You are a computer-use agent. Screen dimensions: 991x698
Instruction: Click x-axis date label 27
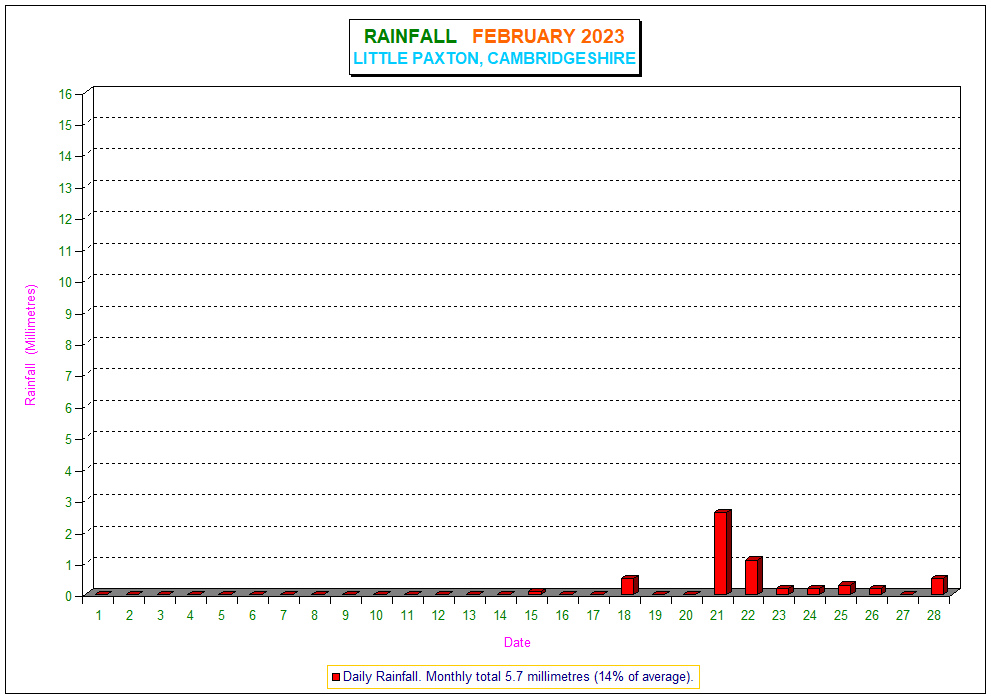903,616
